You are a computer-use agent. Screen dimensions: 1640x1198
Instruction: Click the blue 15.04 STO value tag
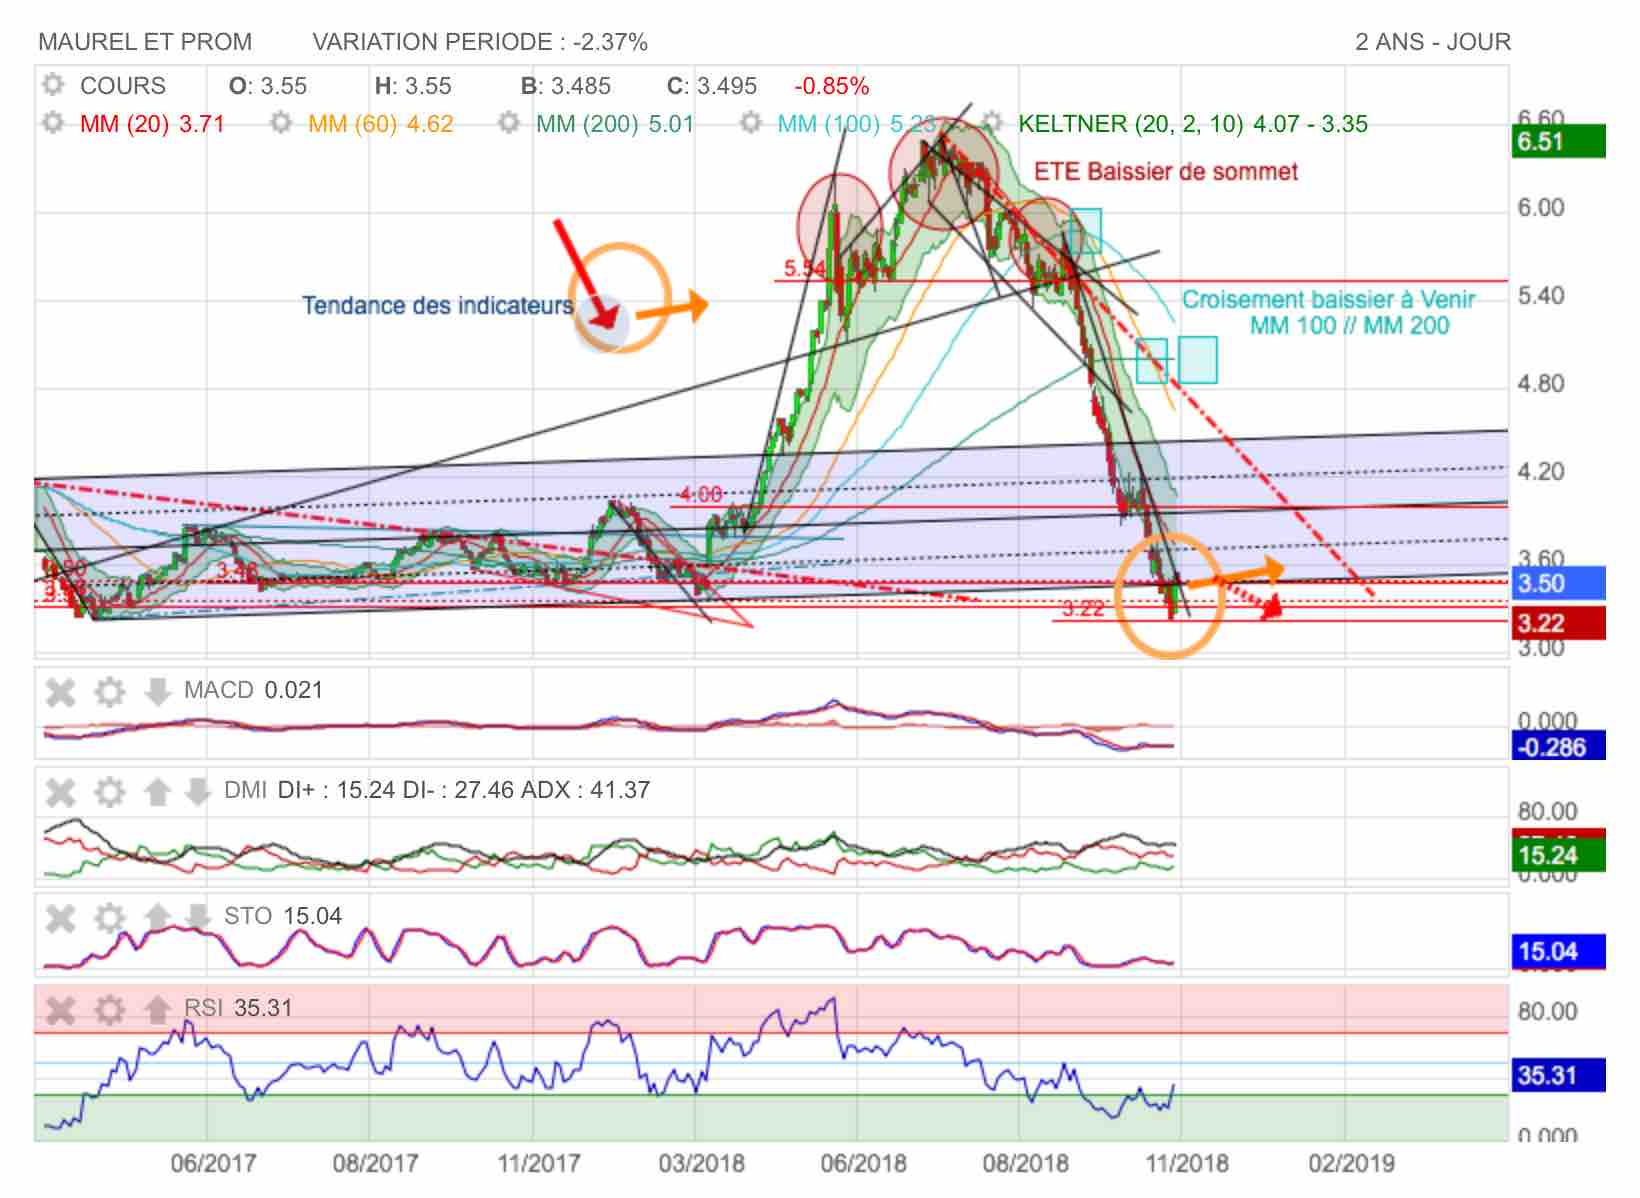point(1559,951)
